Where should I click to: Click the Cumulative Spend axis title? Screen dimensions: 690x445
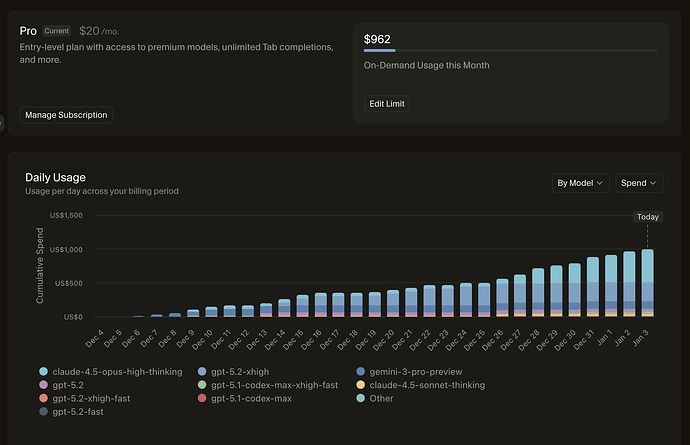coord(40,265)
